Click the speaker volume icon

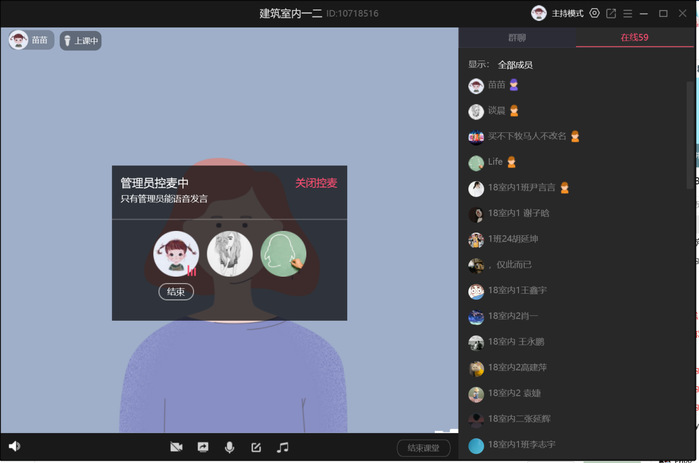coord(14,446)
